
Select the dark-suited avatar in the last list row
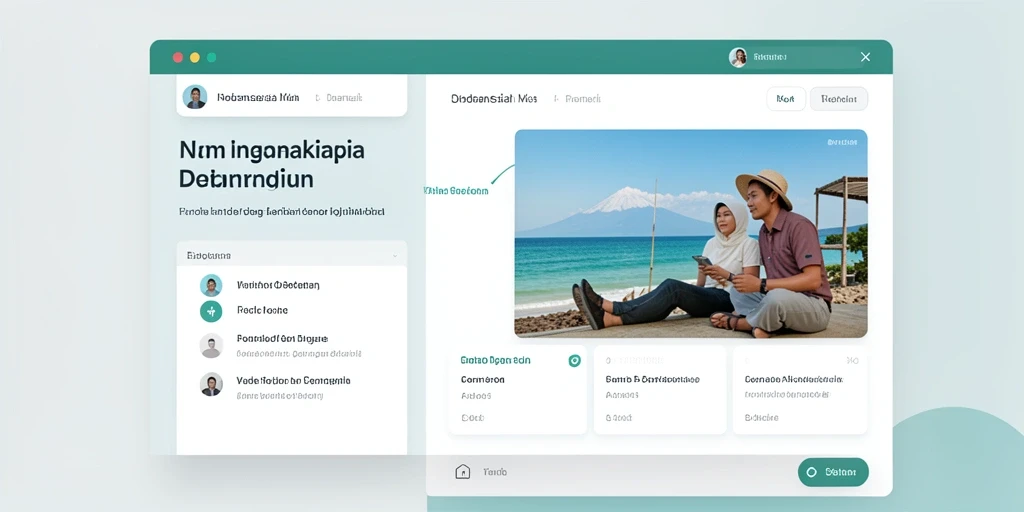pos(211,384)
